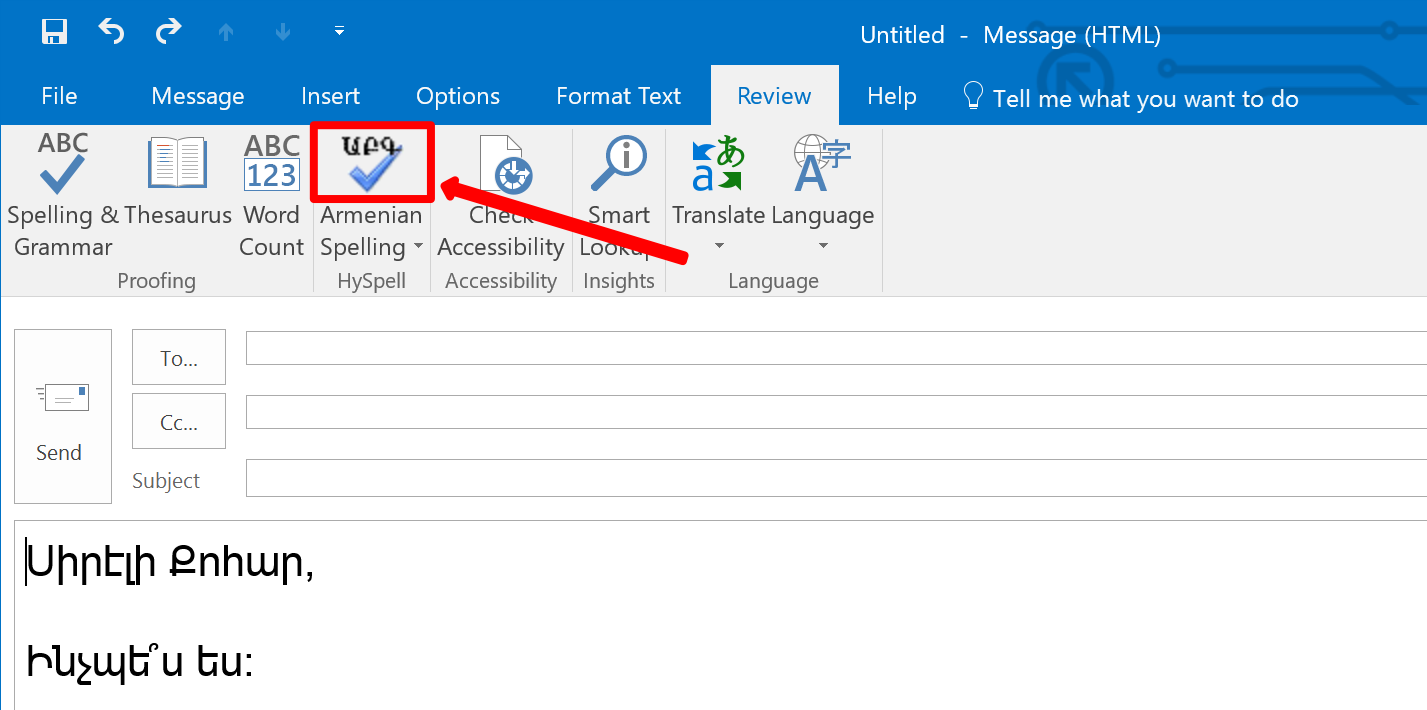Viewport: 1427px width, 710px height.
Task: Click the Word Count icon
Action: pos(271,163)
